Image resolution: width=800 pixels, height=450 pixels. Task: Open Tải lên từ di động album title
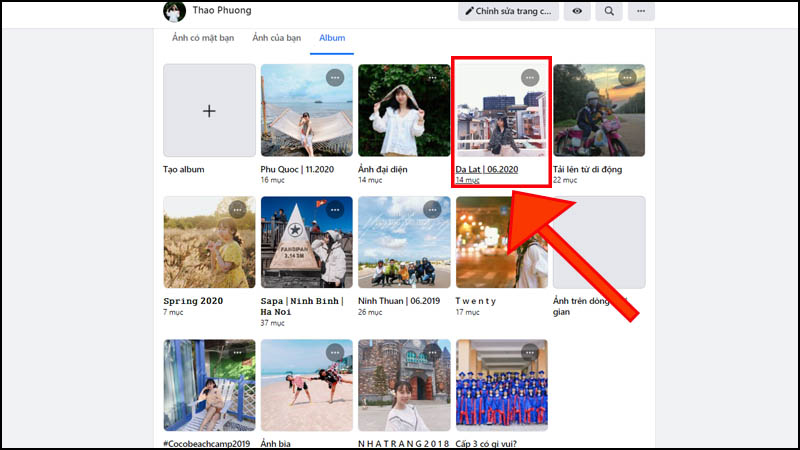[587, 169]
